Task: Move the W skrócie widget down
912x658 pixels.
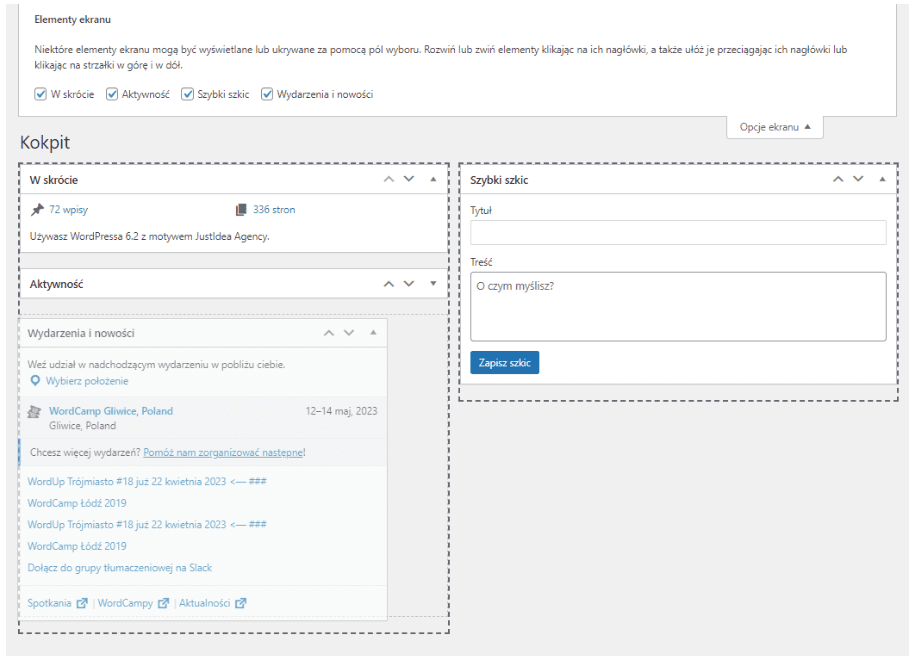Action: pos(408,180)
